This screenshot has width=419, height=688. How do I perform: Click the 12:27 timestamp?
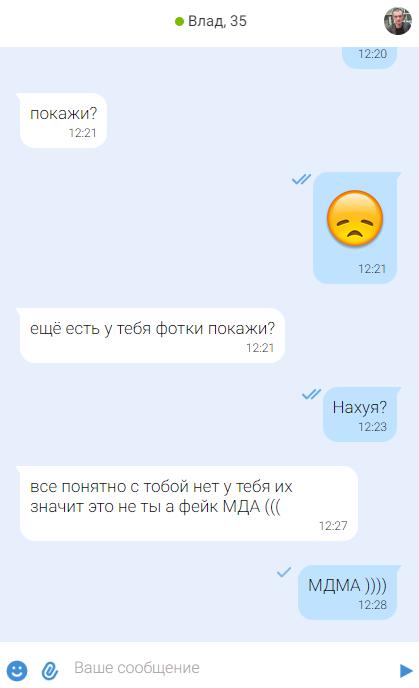[333, 526]
